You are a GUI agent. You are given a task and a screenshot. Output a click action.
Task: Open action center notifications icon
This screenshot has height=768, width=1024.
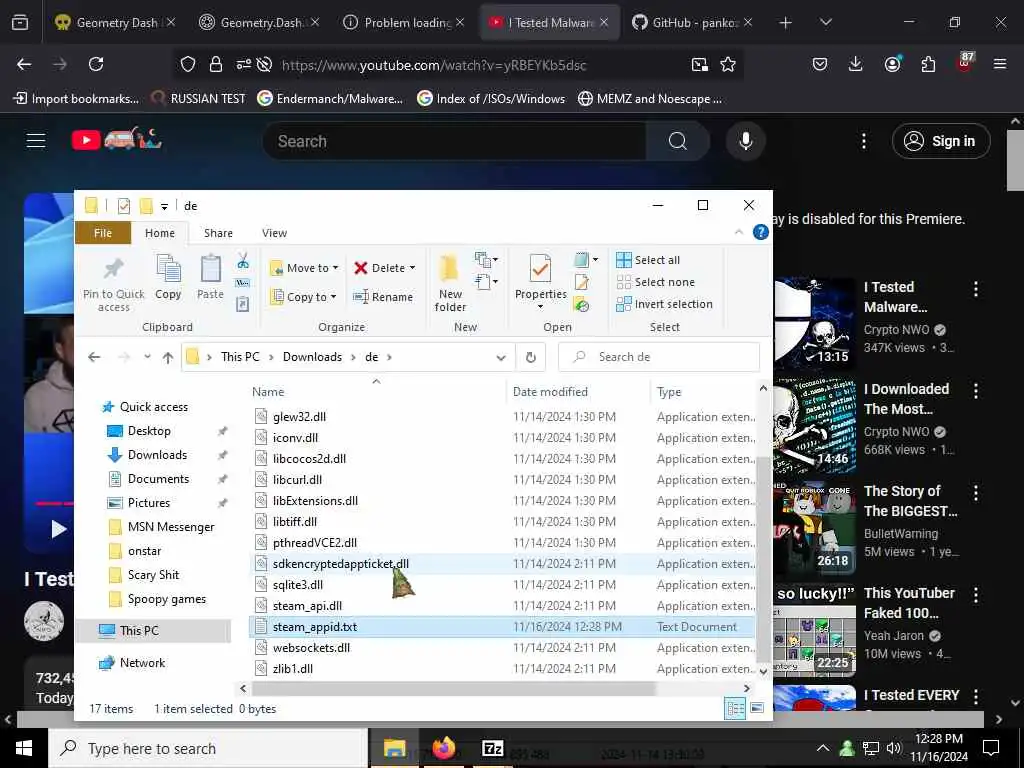pyautogui.click(x=991, y=748)
